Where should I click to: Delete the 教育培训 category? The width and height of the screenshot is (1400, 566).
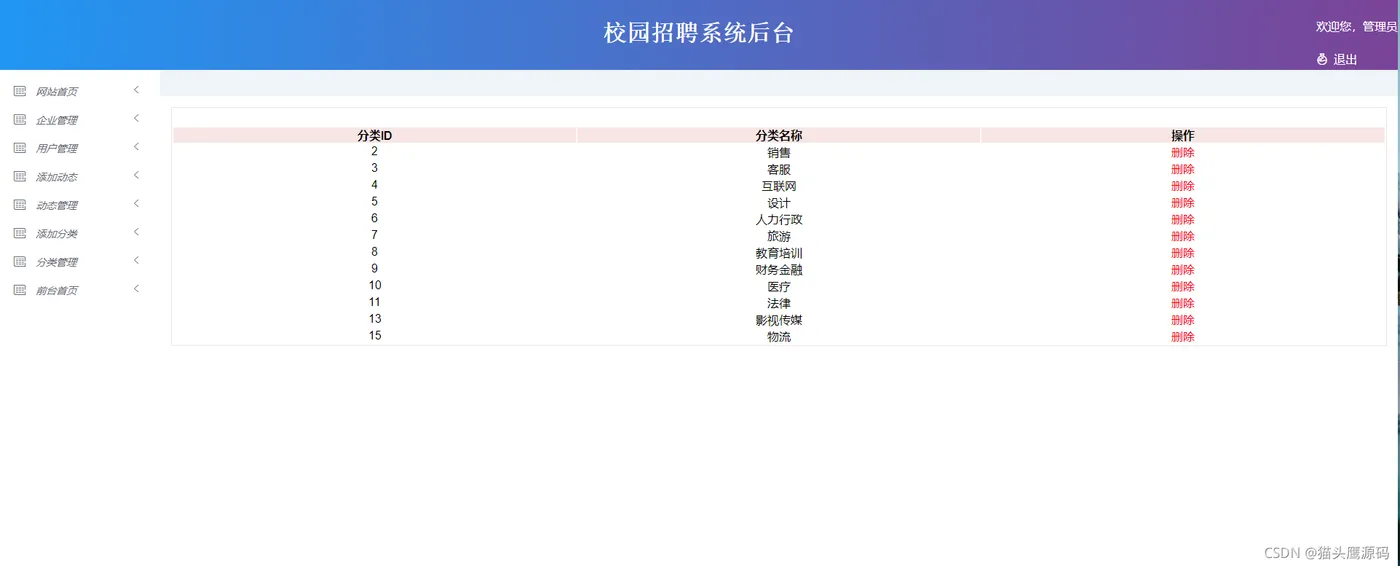pos(1183,253)
